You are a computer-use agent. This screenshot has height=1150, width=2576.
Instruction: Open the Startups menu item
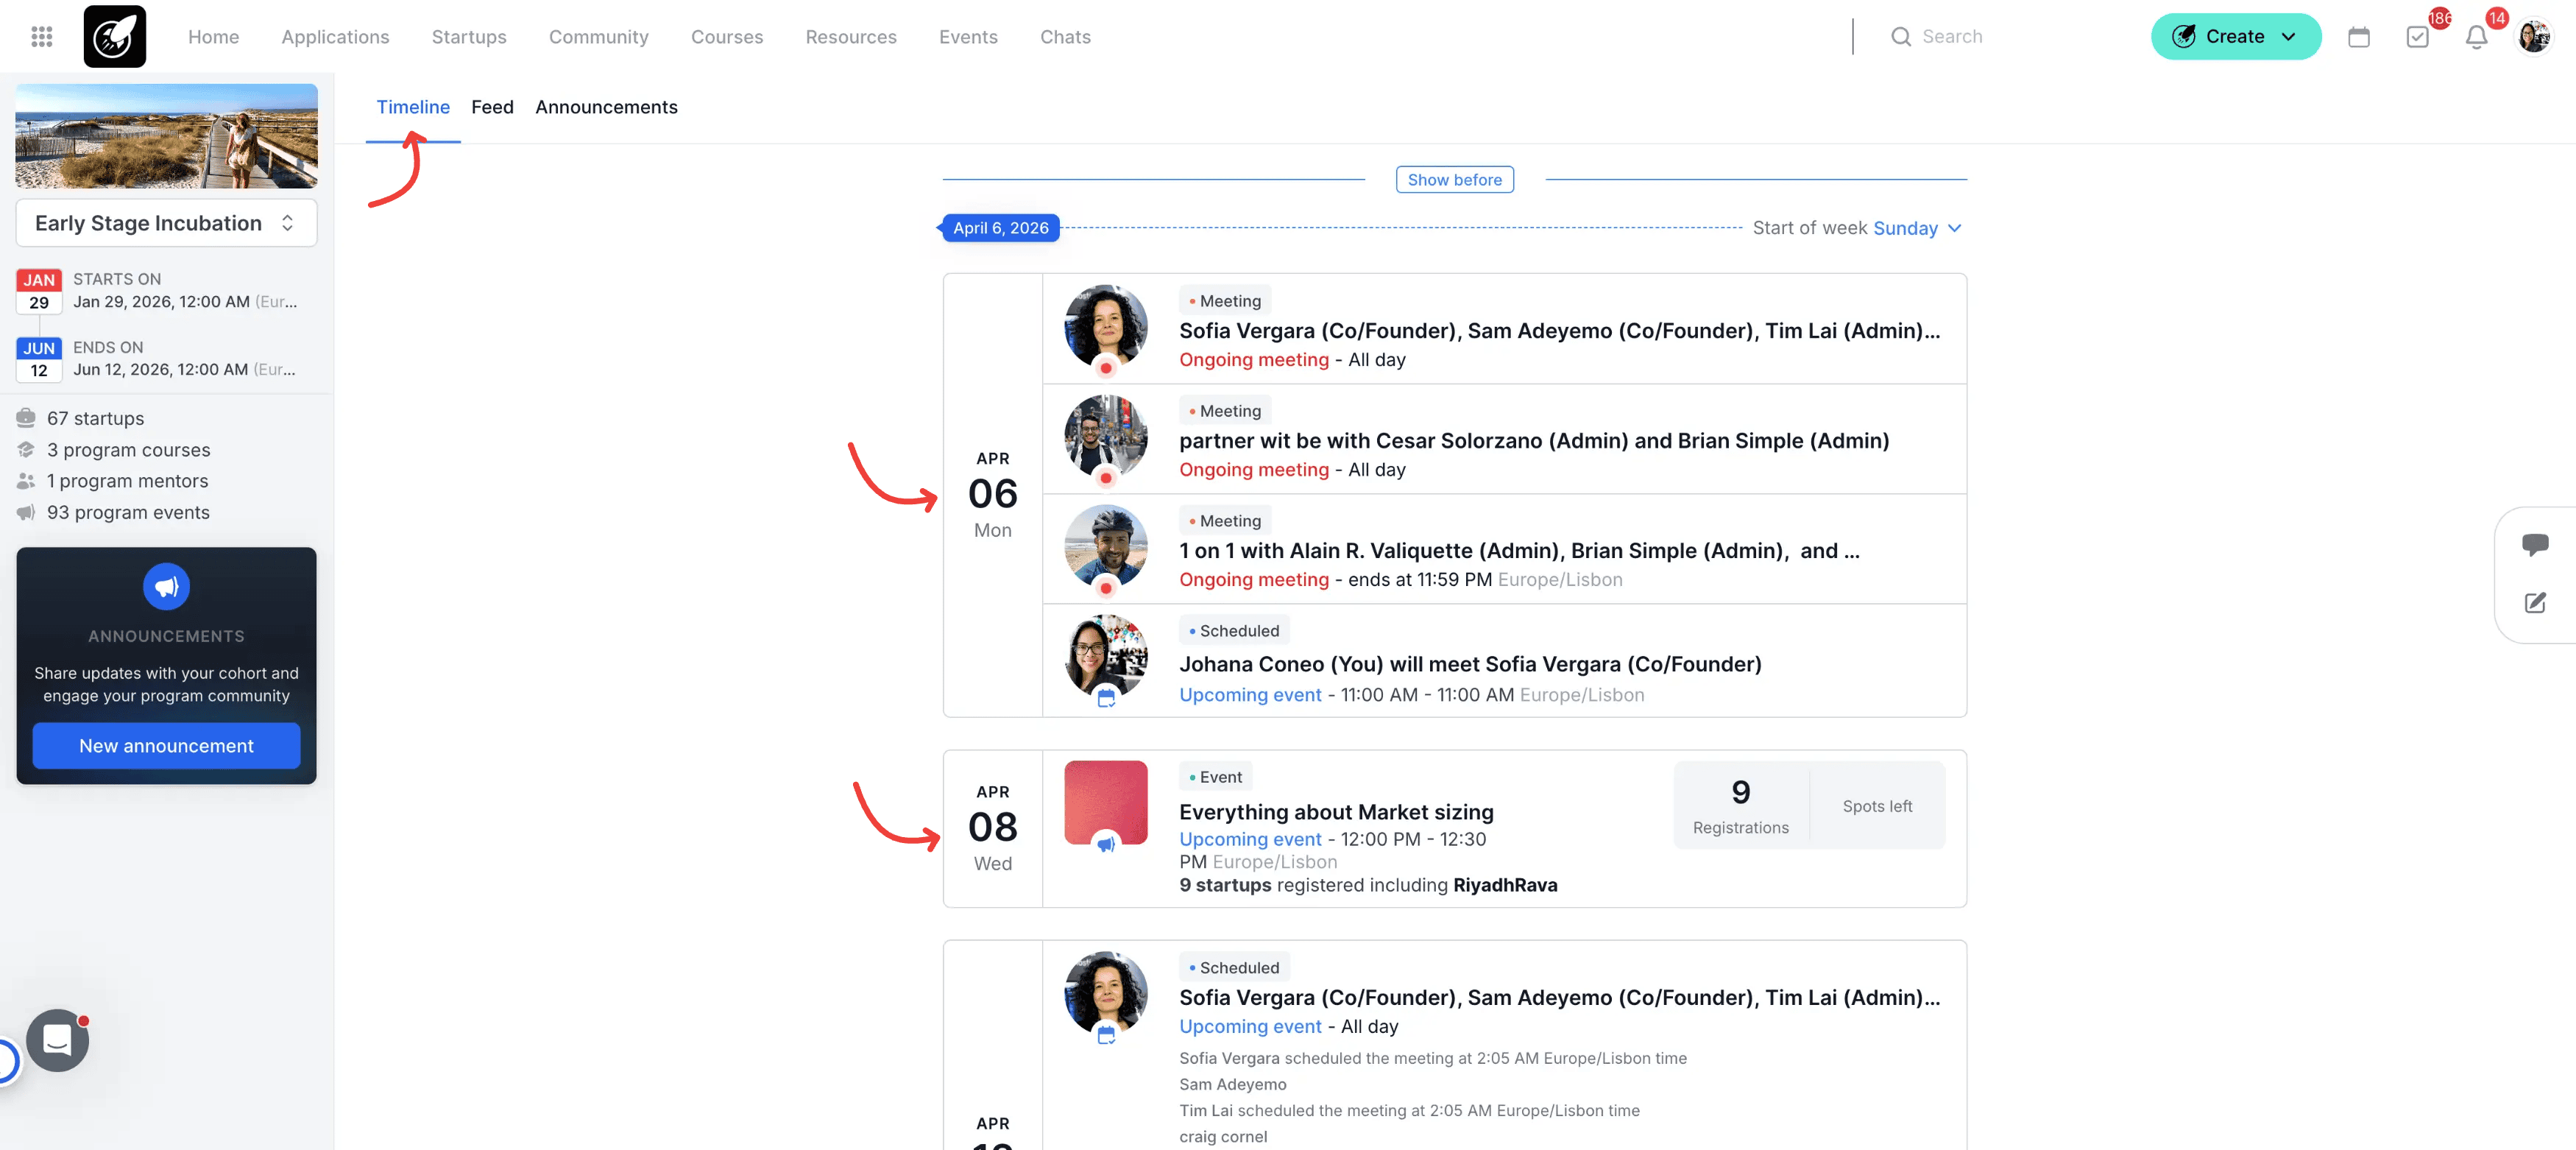click(468, 37)
